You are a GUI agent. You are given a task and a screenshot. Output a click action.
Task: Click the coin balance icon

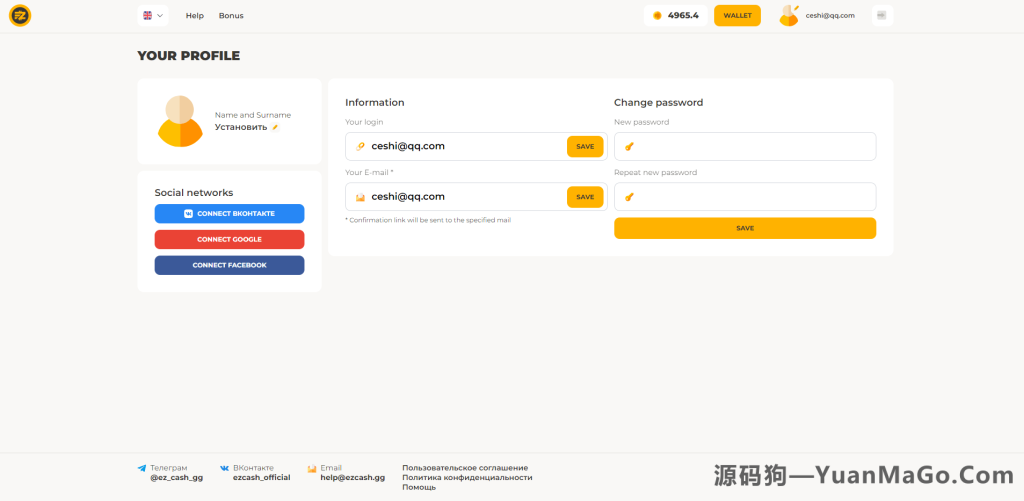[x=657, y=16]
